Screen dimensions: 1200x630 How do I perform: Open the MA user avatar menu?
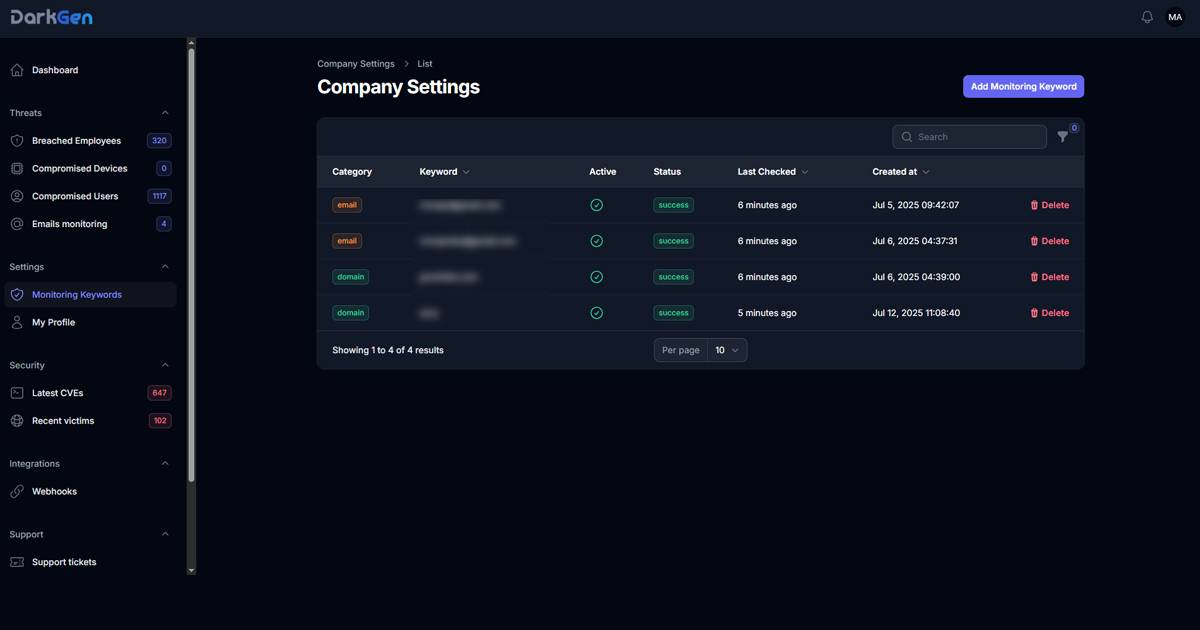(1175, 17)
